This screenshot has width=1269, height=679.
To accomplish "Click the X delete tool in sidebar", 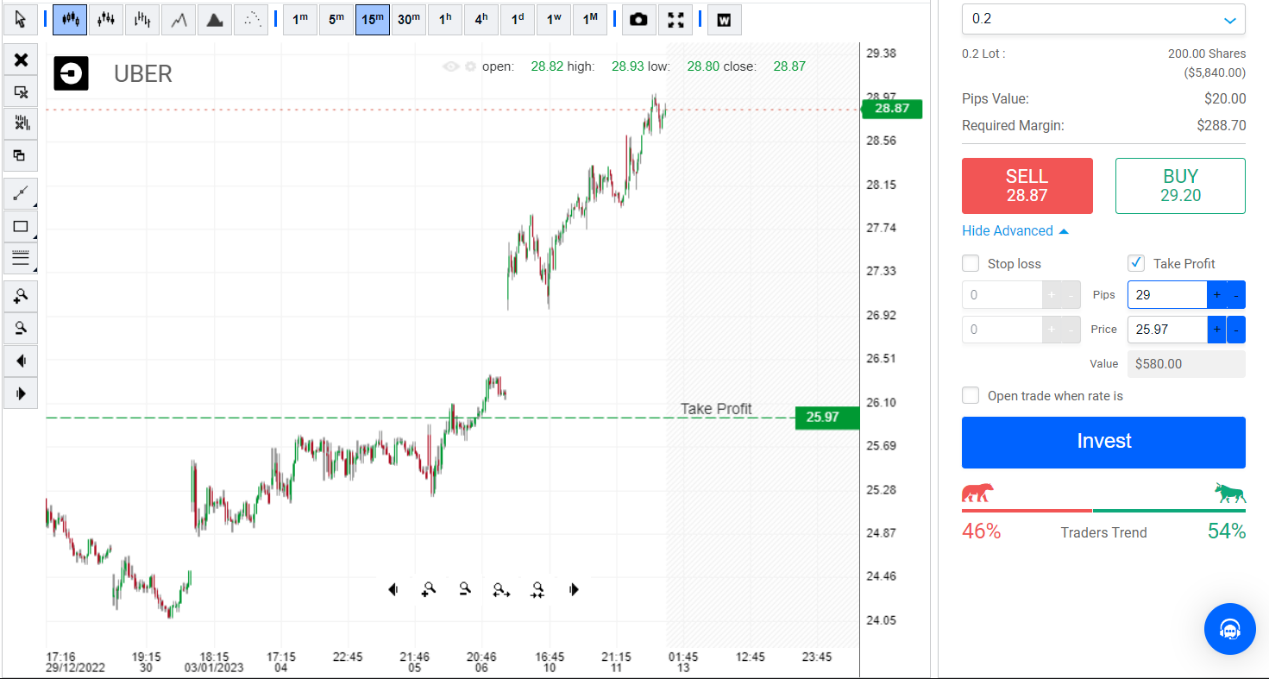I will (20, 60).
